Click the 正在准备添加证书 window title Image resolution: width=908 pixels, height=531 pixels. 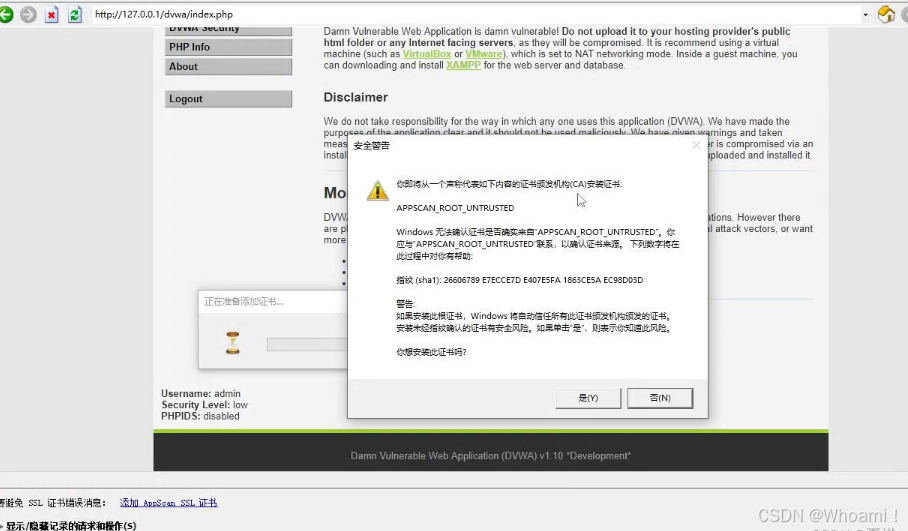[244, 302]
